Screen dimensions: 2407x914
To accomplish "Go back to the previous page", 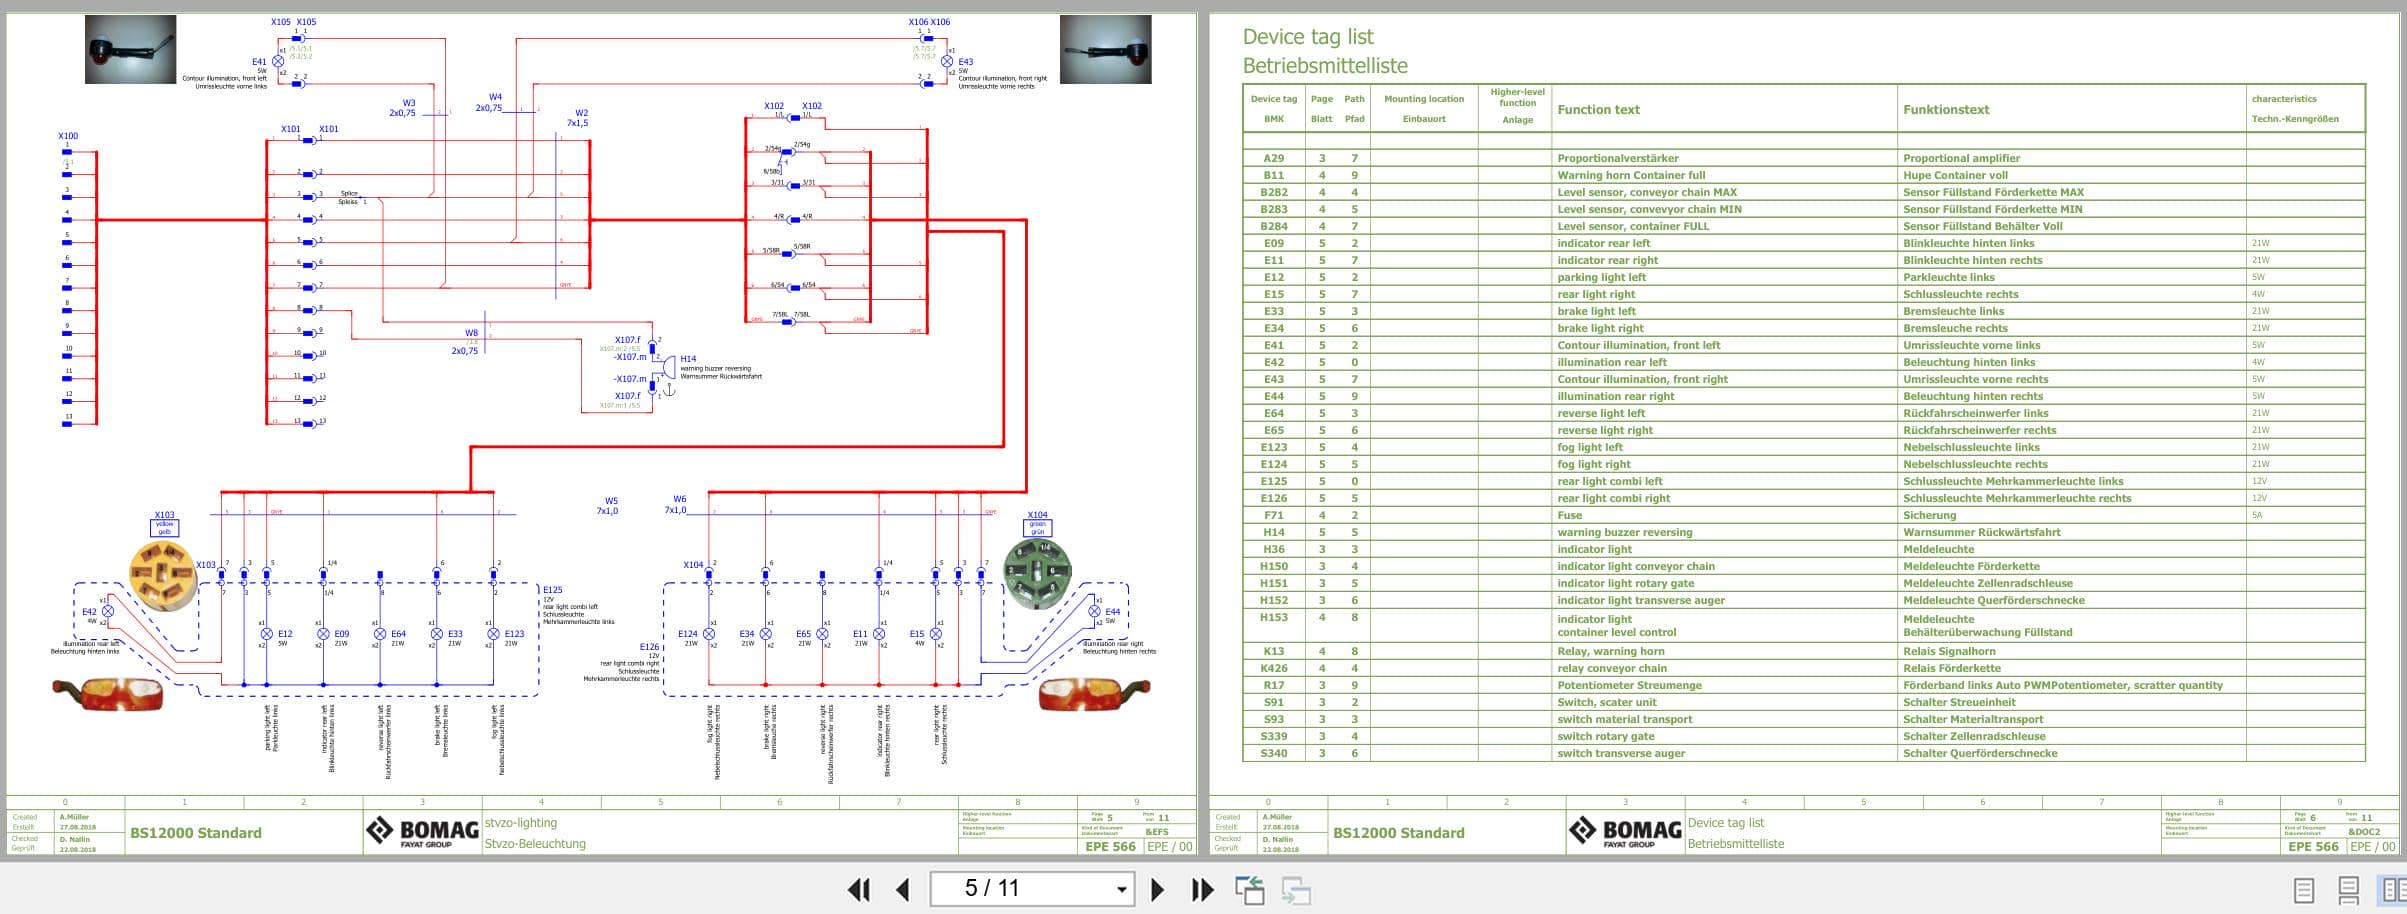I will click(901, 888).
